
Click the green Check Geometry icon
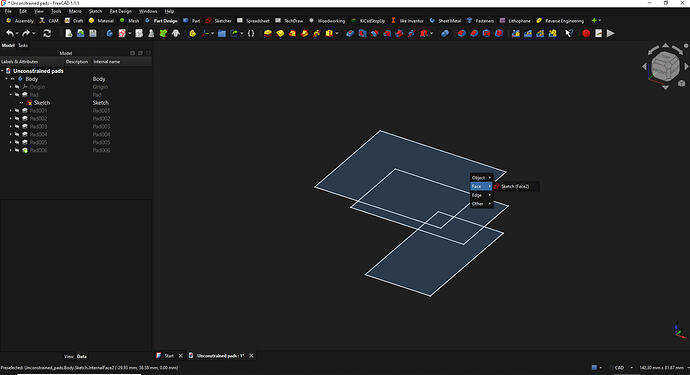click(163, 33)
